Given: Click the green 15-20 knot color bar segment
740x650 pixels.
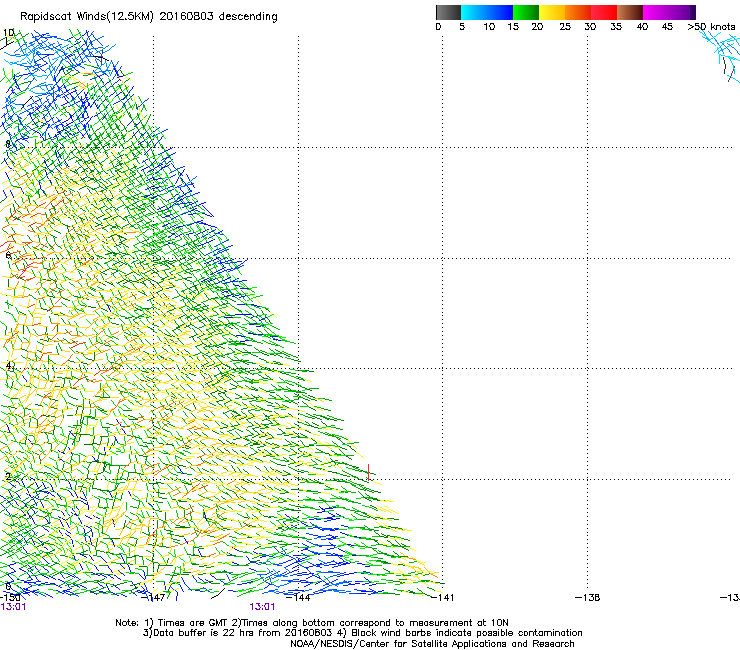Looking at the screenshot, I should coord(526,12).
